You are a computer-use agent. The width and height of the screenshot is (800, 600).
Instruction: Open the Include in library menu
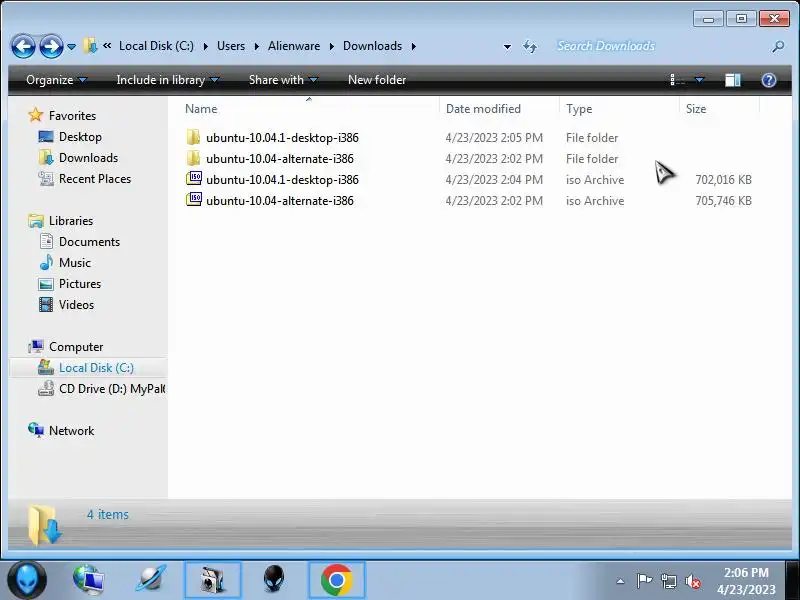167,80
